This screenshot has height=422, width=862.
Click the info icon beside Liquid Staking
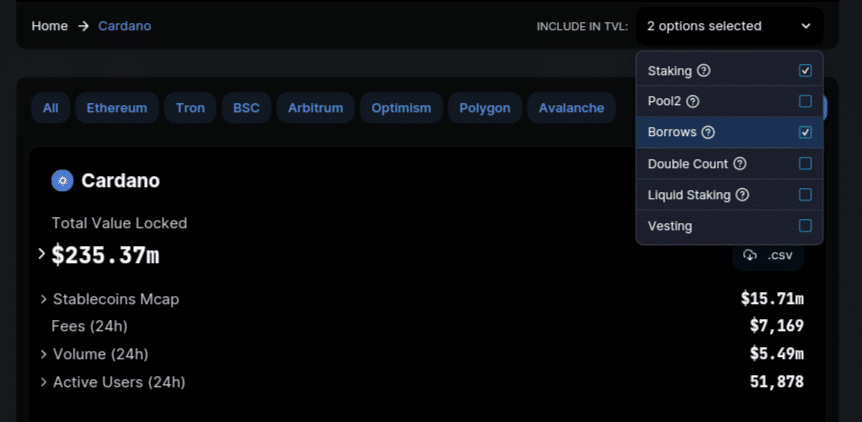tap(743, 195)
